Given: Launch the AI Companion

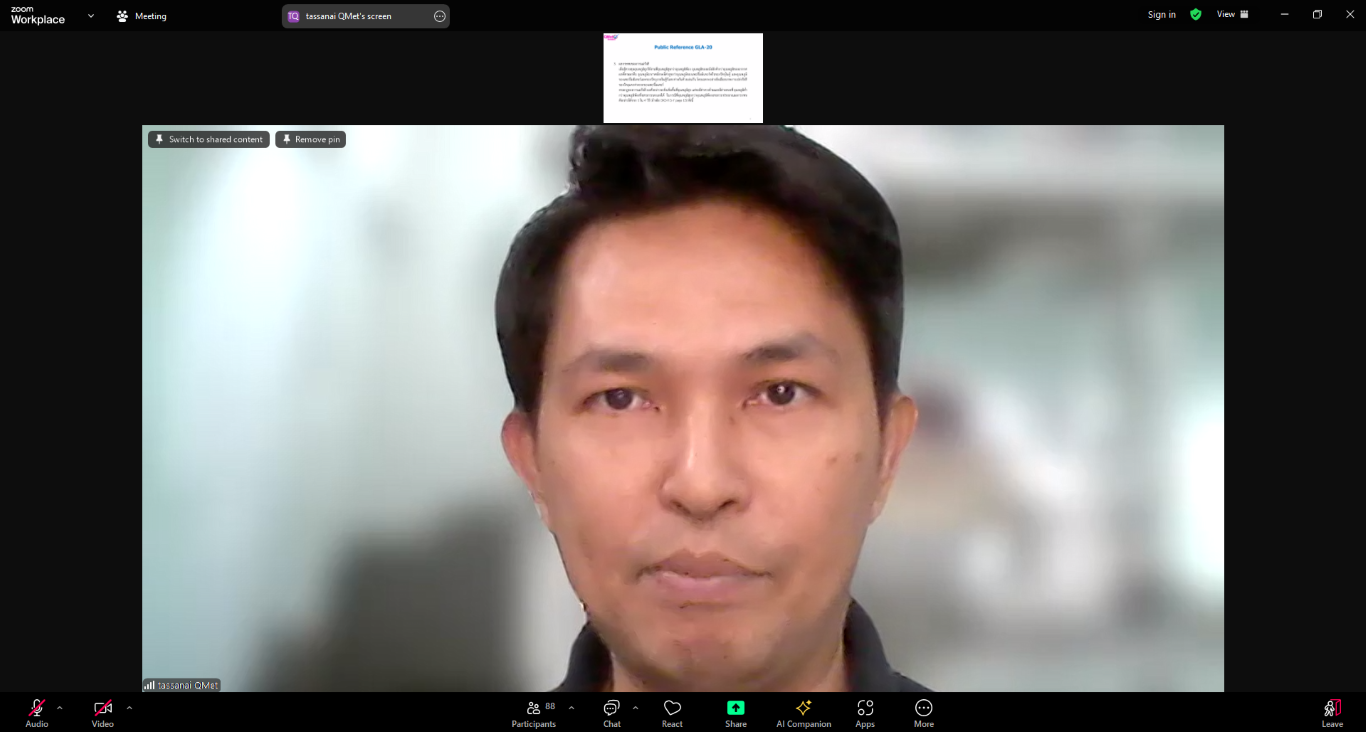Looking at the screenshot, I should click(x=803, y=712).
